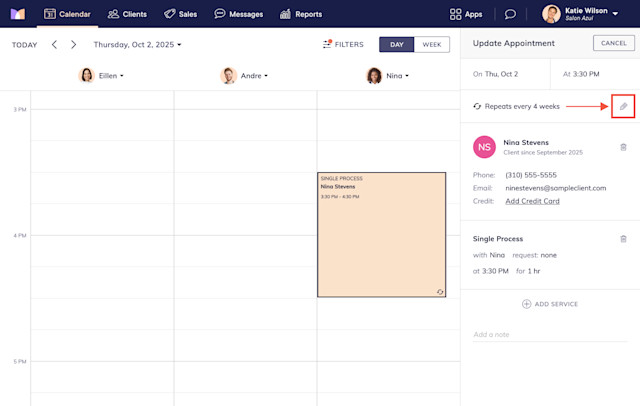This screenshot has height=406, width=640.
Task: Click 'Client since September 2025' text
Action: point(543,153)
